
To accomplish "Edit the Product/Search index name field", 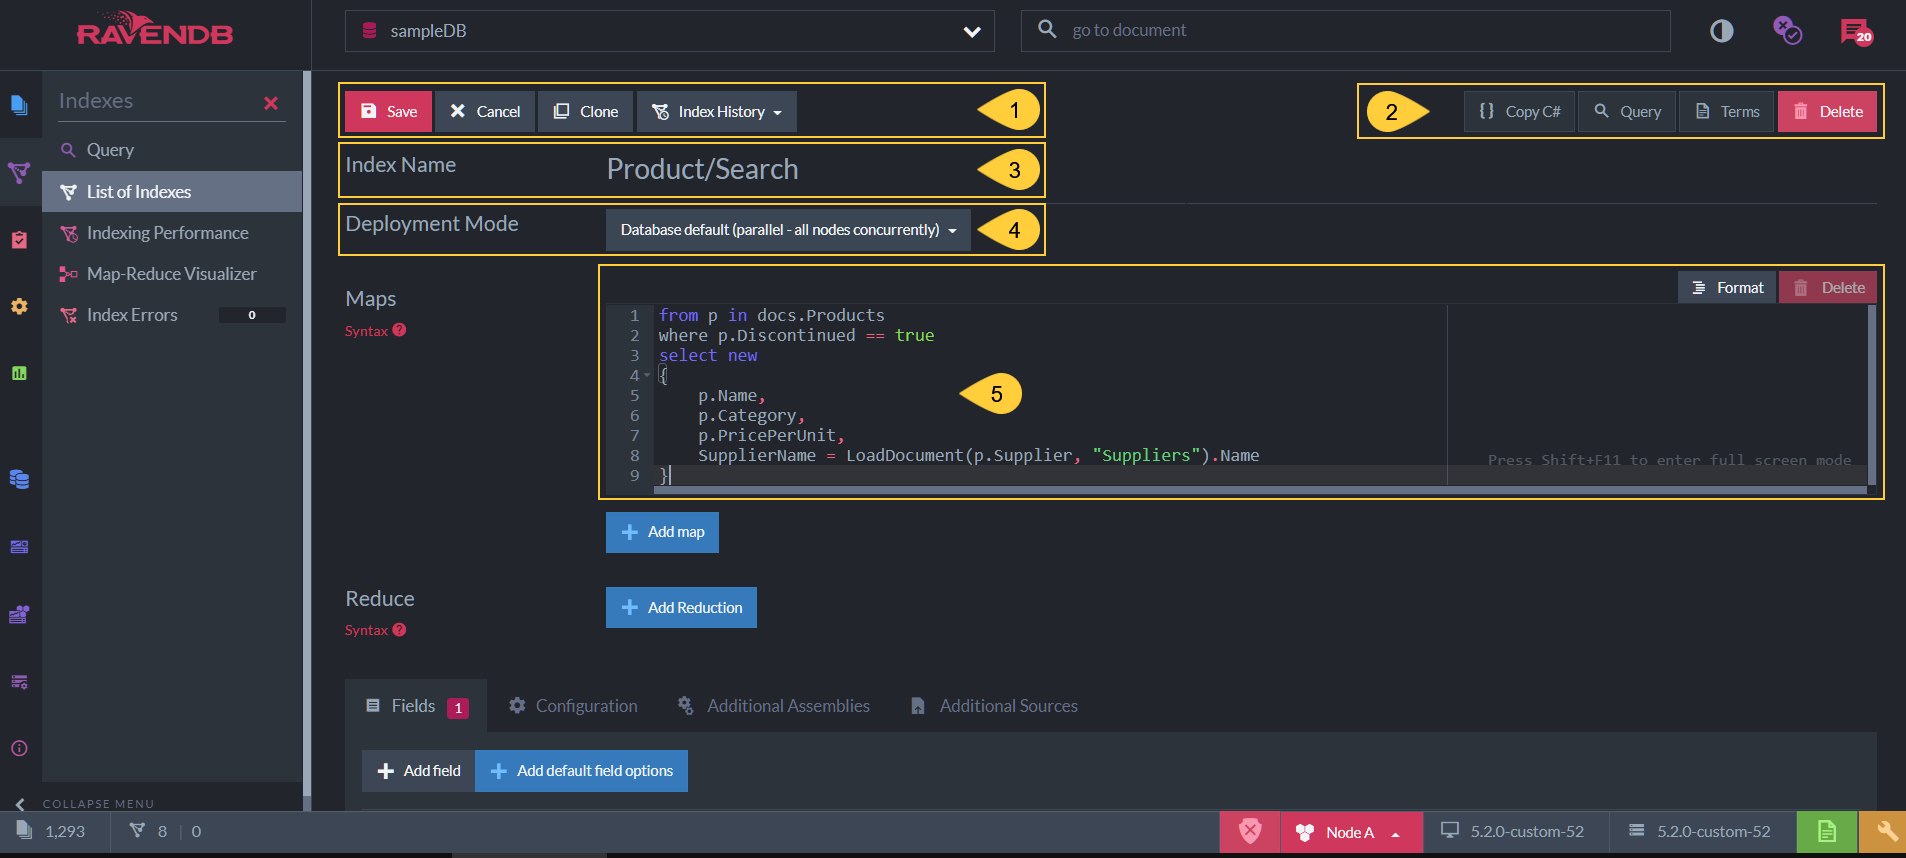I will (x=702, y=169).
